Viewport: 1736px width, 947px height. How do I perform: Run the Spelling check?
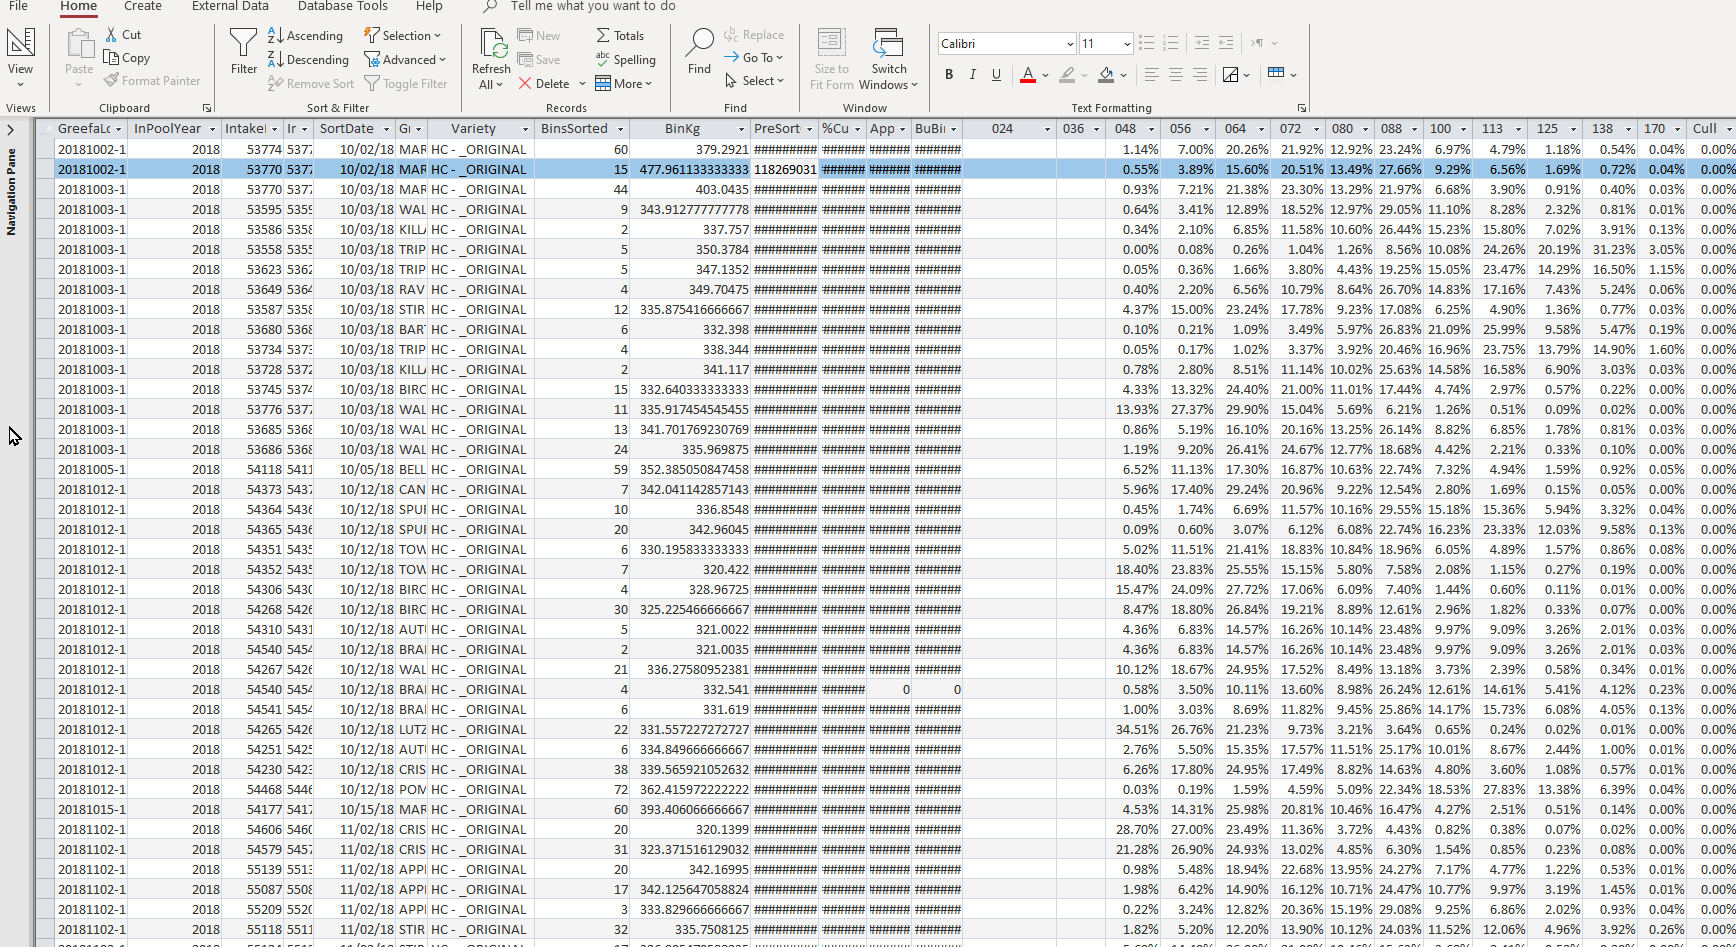click(625, 60)
